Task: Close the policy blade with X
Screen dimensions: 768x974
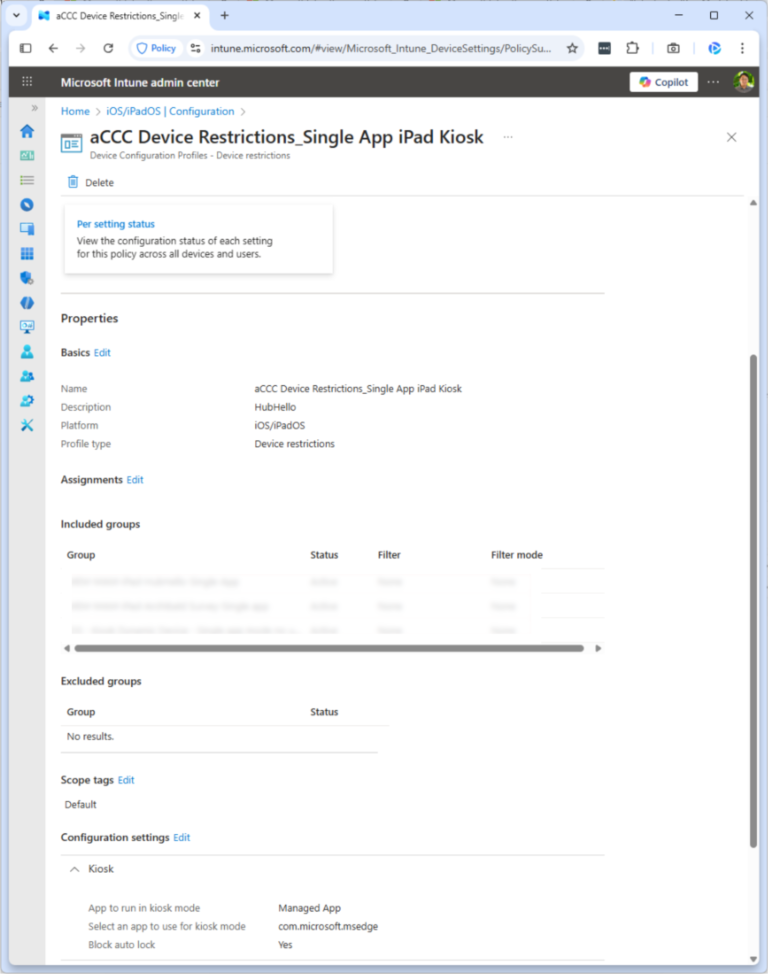Action: coord(731,137)
